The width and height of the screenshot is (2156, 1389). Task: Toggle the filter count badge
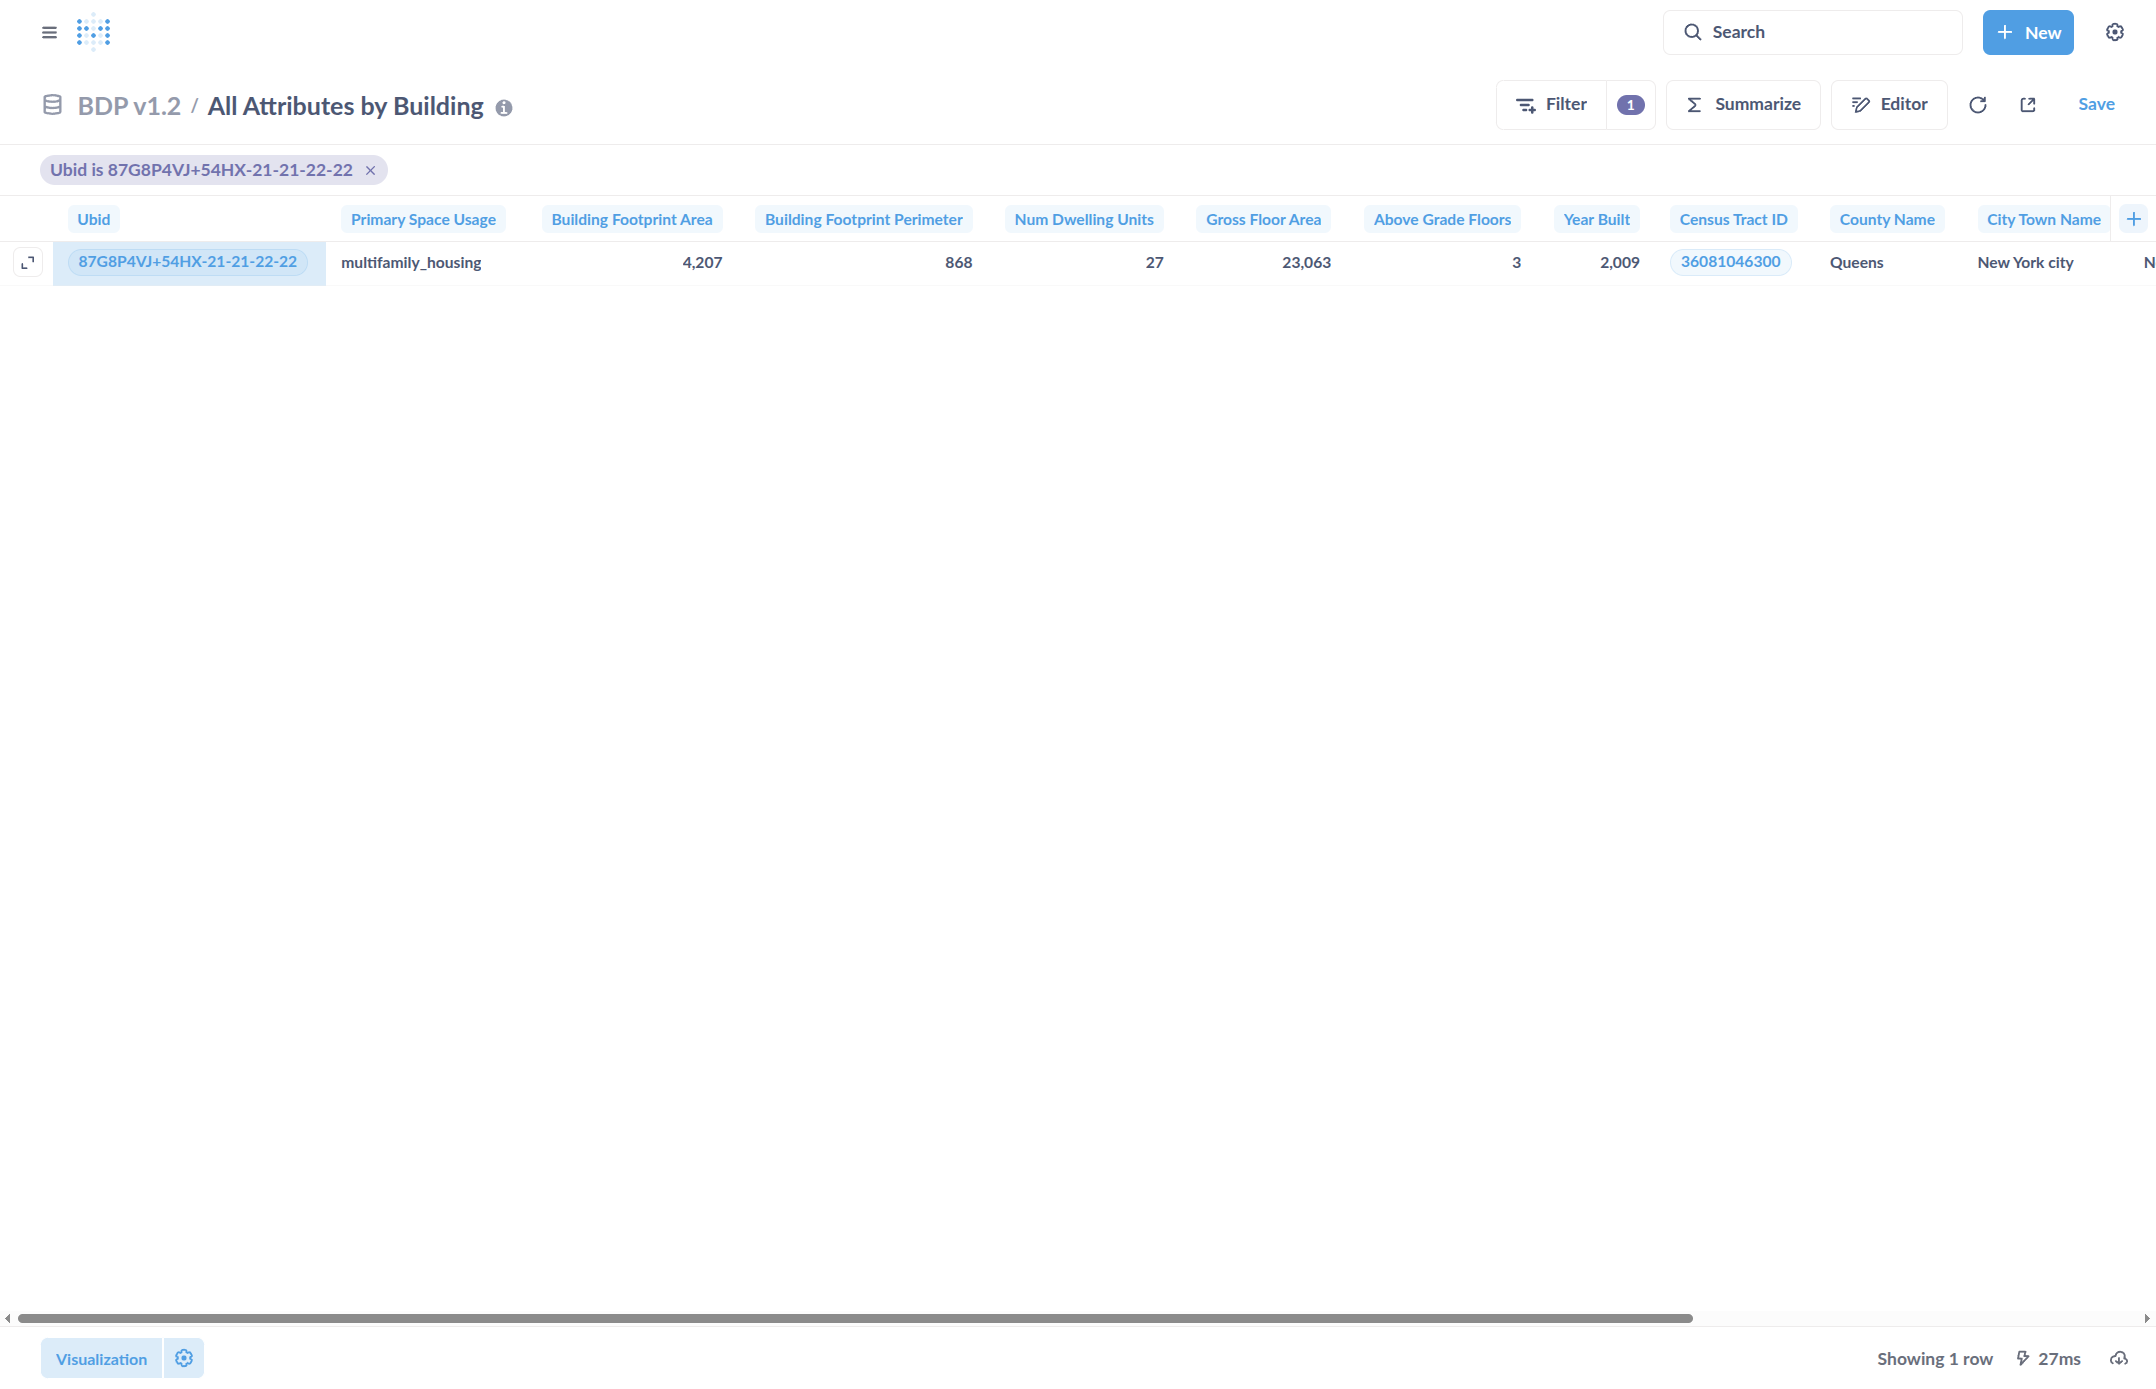coord(1630,105)
